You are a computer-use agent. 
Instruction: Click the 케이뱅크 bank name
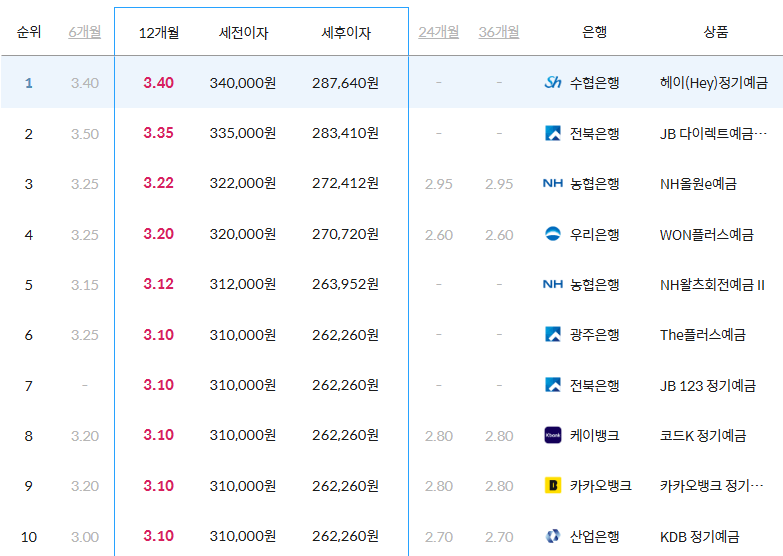pyautogui.click(x=594, y=436)
